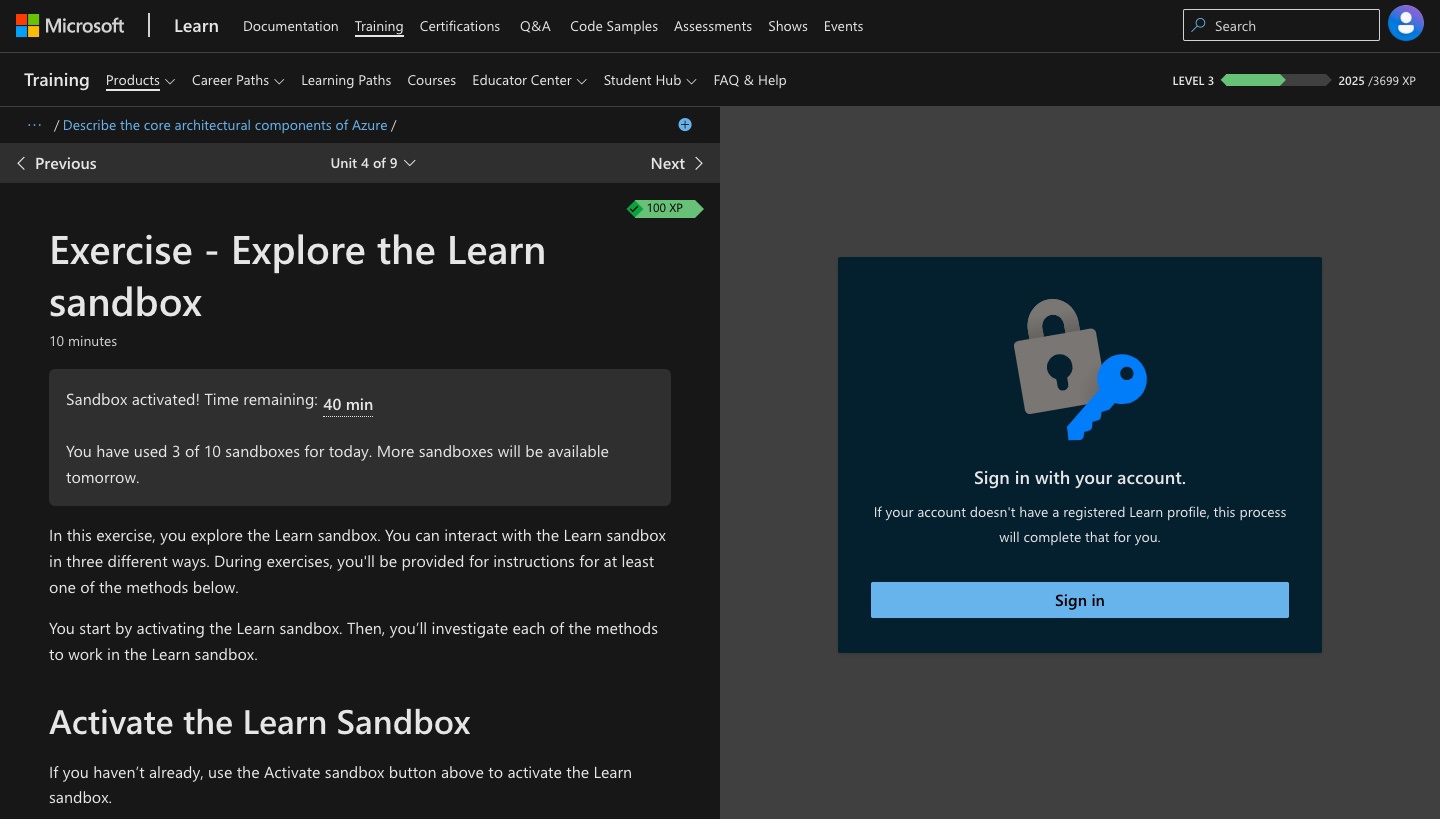The image size is (1440, 819).
Task: Click the 2025 /3699 XP counter
Action: click(x=1377, y=81)
